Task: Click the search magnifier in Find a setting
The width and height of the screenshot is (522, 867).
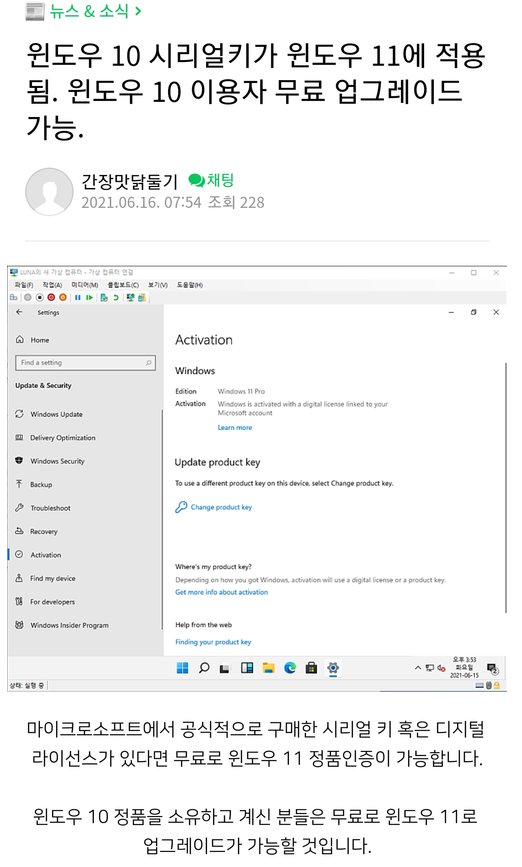Action: [x=149, y=363]
